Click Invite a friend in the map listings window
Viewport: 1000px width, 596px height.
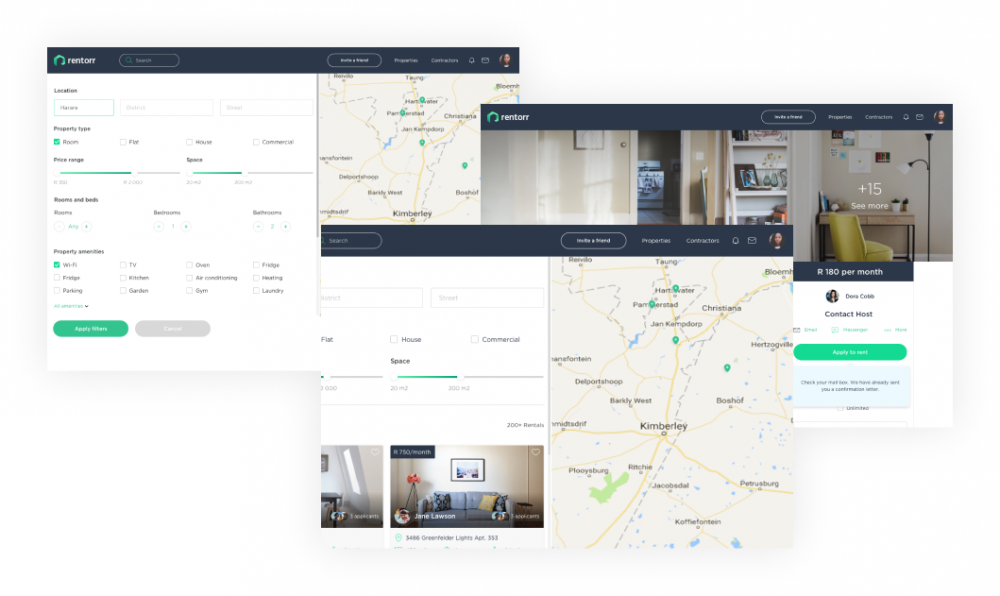[593, 241]
